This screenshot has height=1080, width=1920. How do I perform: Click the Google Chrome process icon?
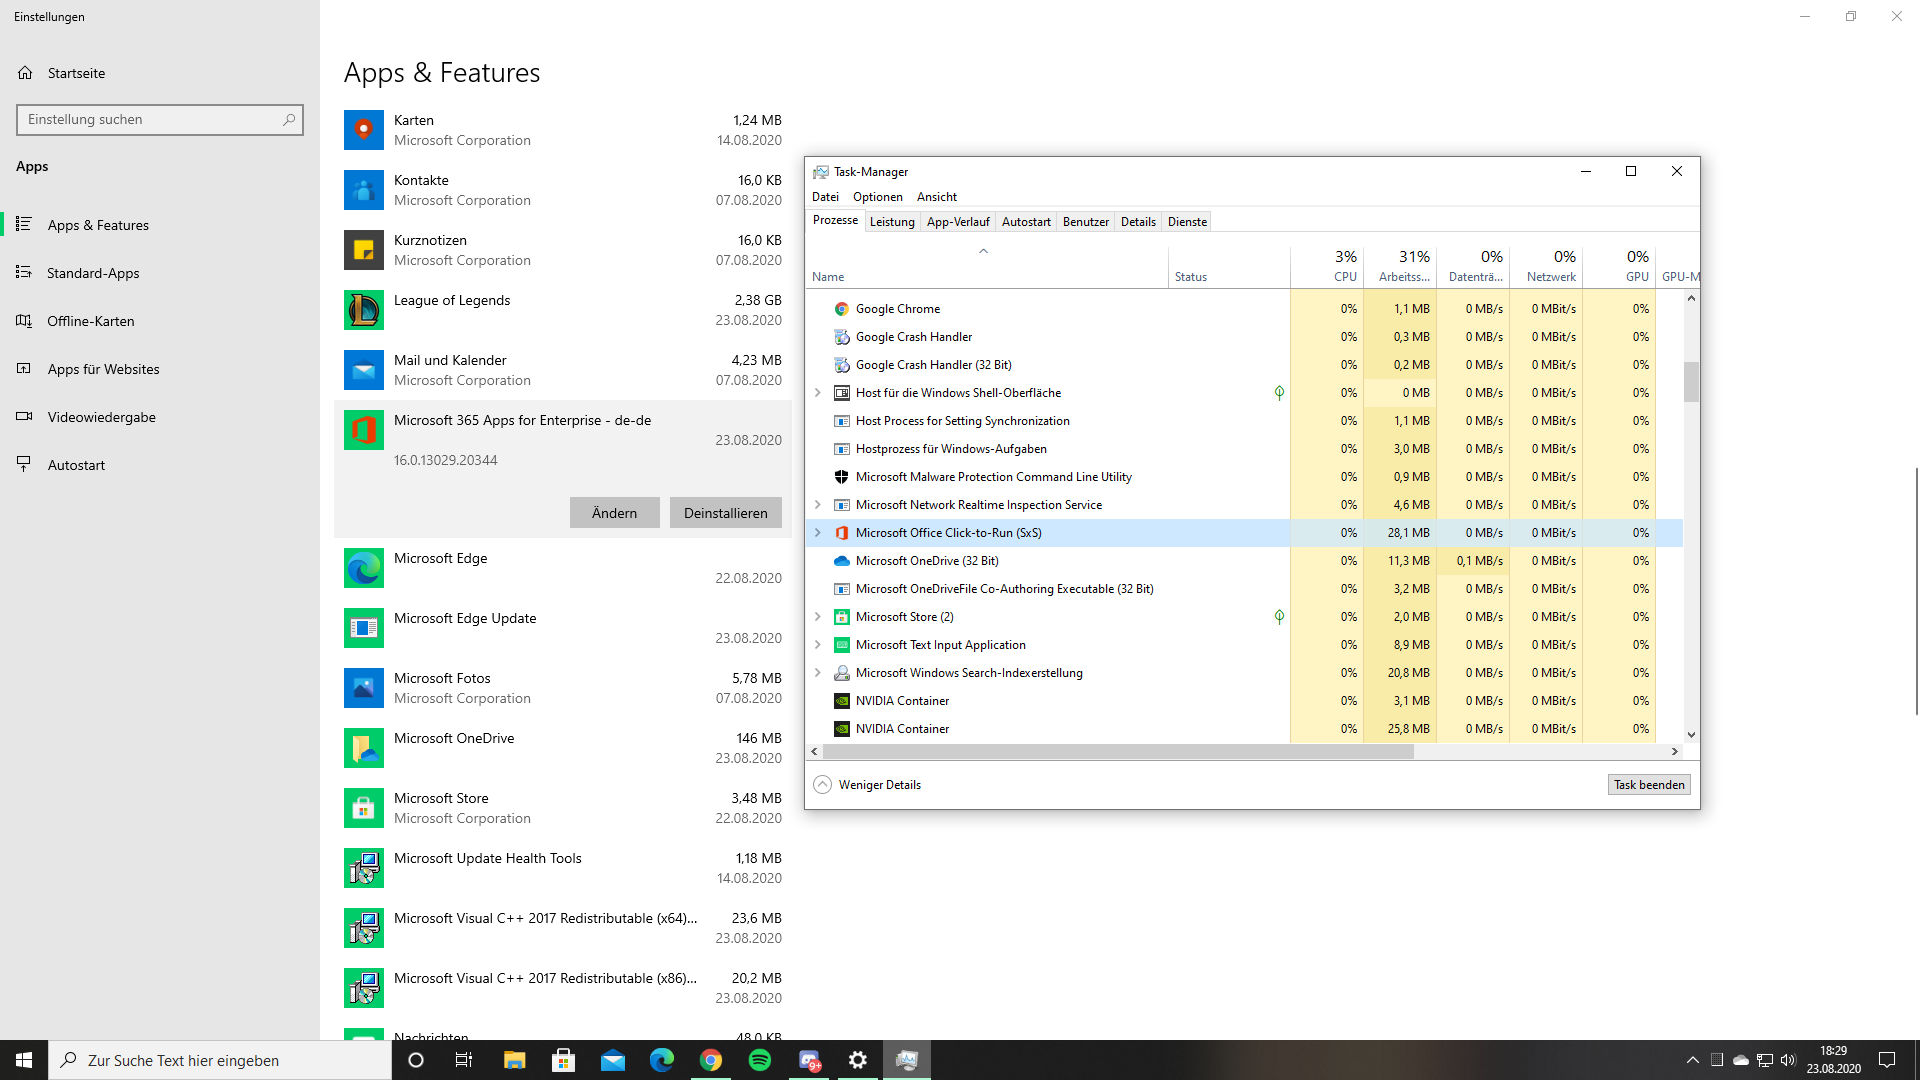tap(842, 309)
